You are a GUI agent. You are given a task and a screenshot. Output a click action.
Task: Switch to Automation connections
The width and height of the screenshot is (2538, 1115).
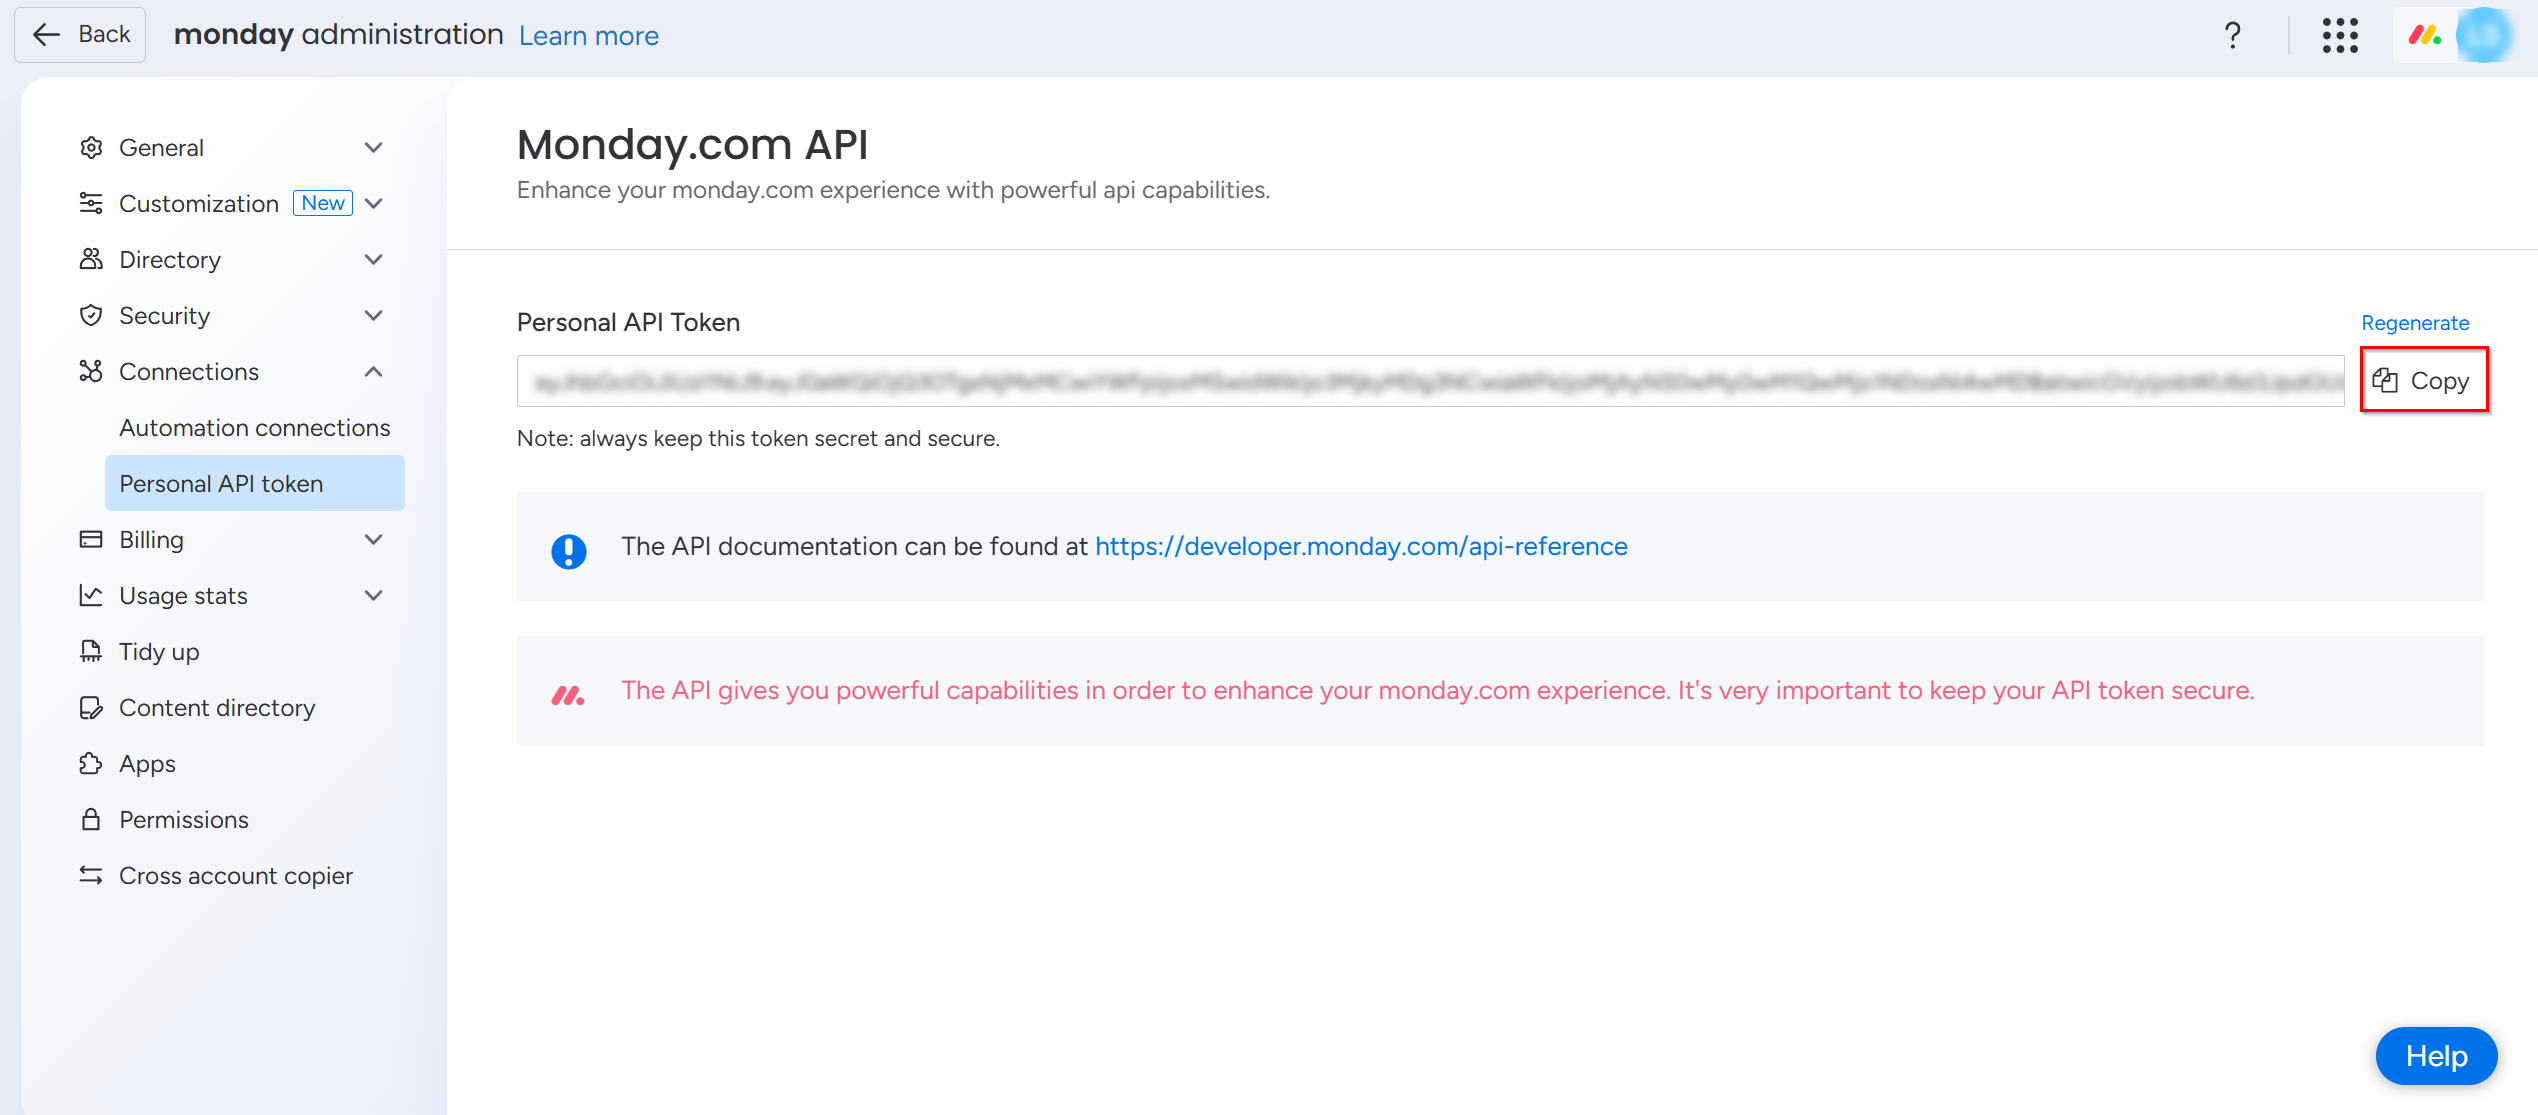[255, 427]
